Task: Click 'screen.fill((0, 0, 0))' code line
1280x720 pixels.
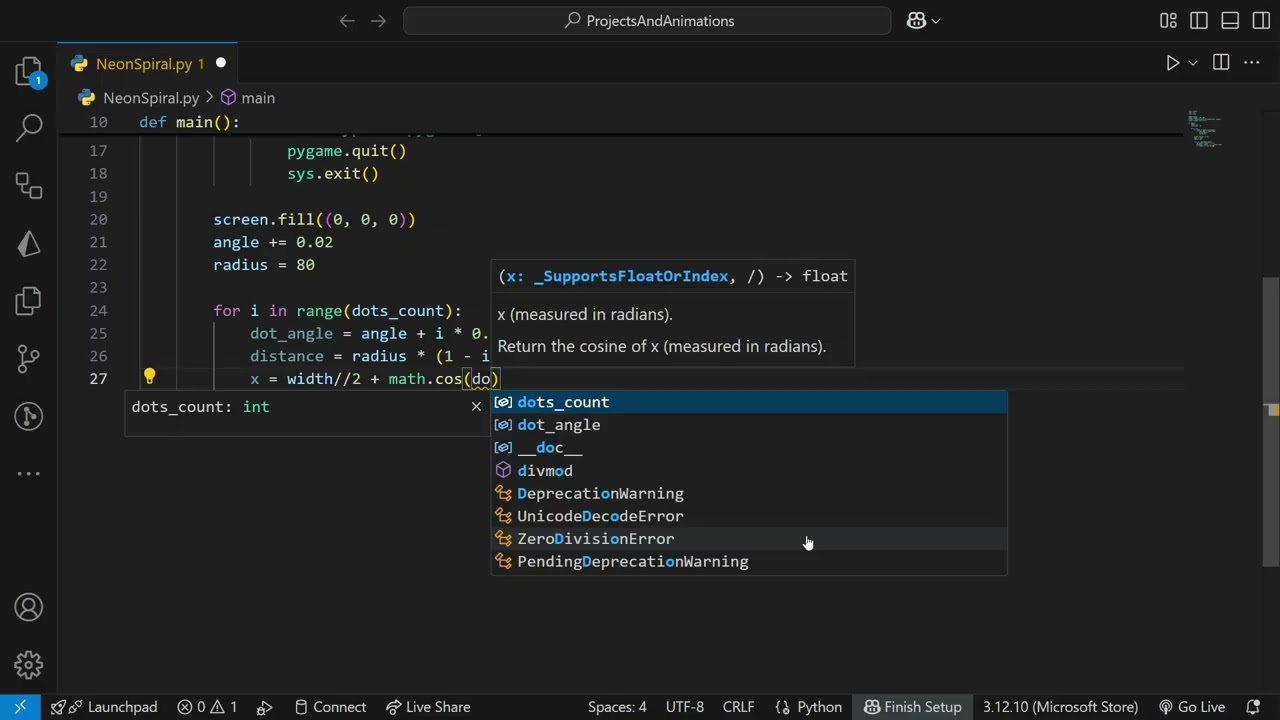Action: tap(314, 220)
